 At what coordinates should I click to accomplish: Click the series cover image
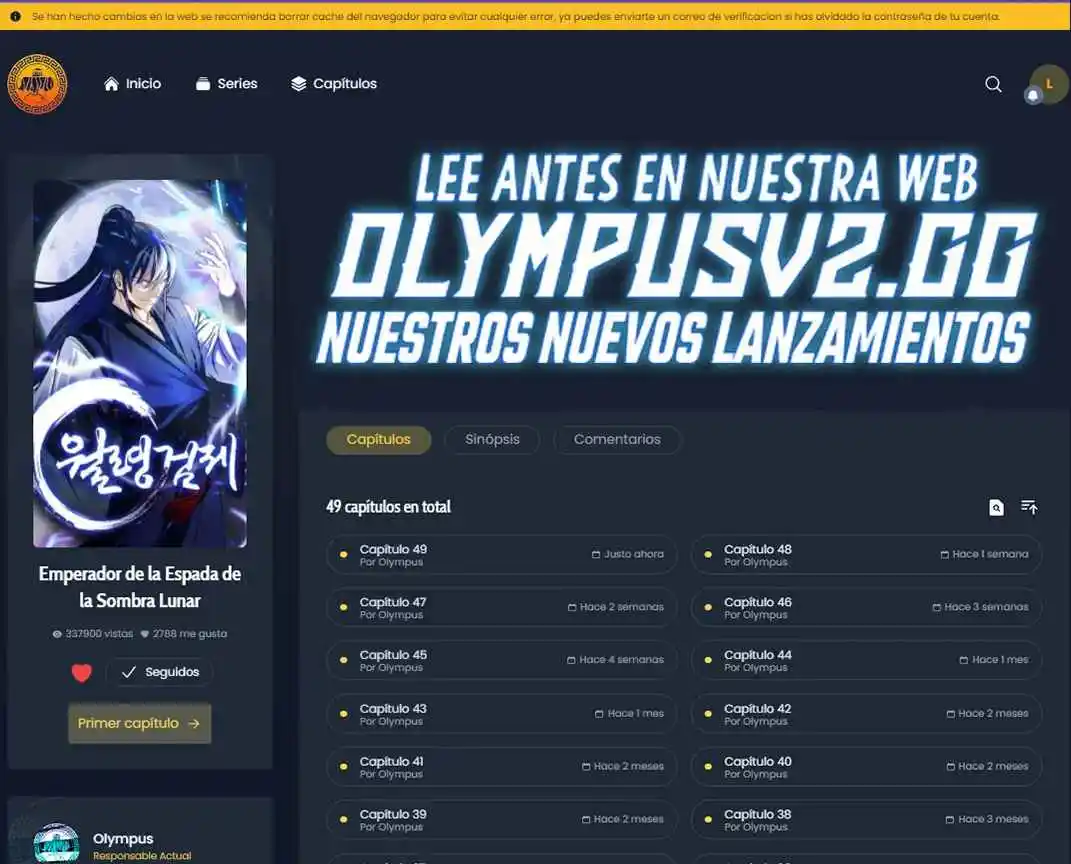tap(140, 363)
